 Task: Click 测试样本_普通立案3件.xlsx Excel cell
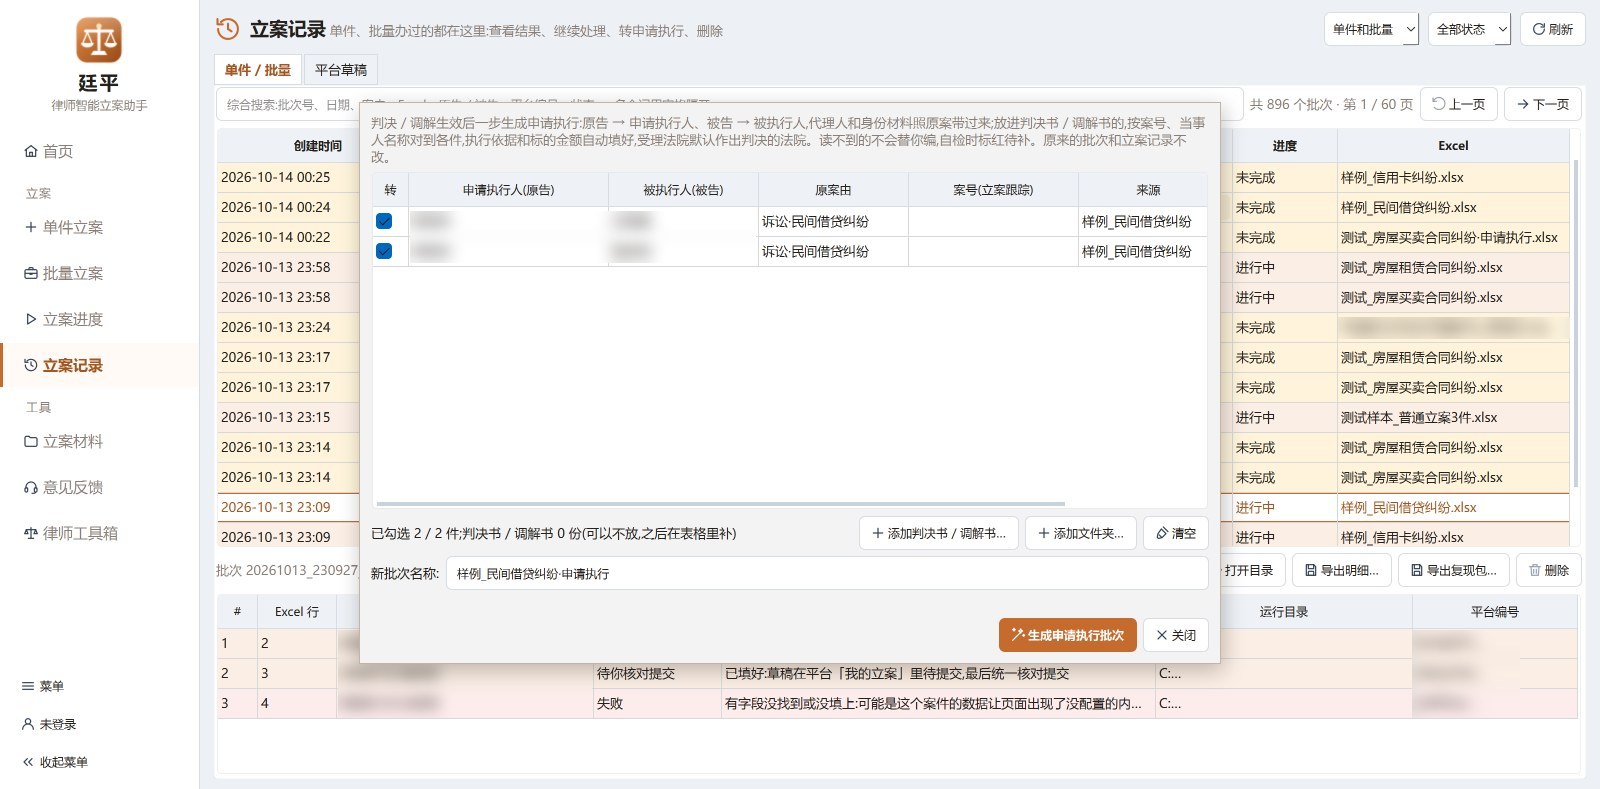(x=1453, y=417)
